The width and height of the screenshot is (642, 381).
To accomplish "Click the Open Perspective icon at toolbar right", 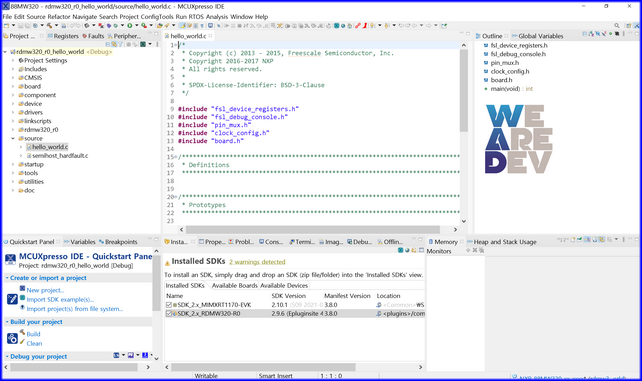I will point(628,25).
